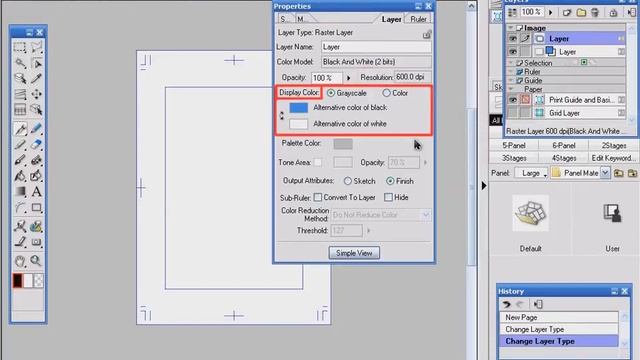Select the Fill bucket tool
640x360 pixels.
click(20, 176)
